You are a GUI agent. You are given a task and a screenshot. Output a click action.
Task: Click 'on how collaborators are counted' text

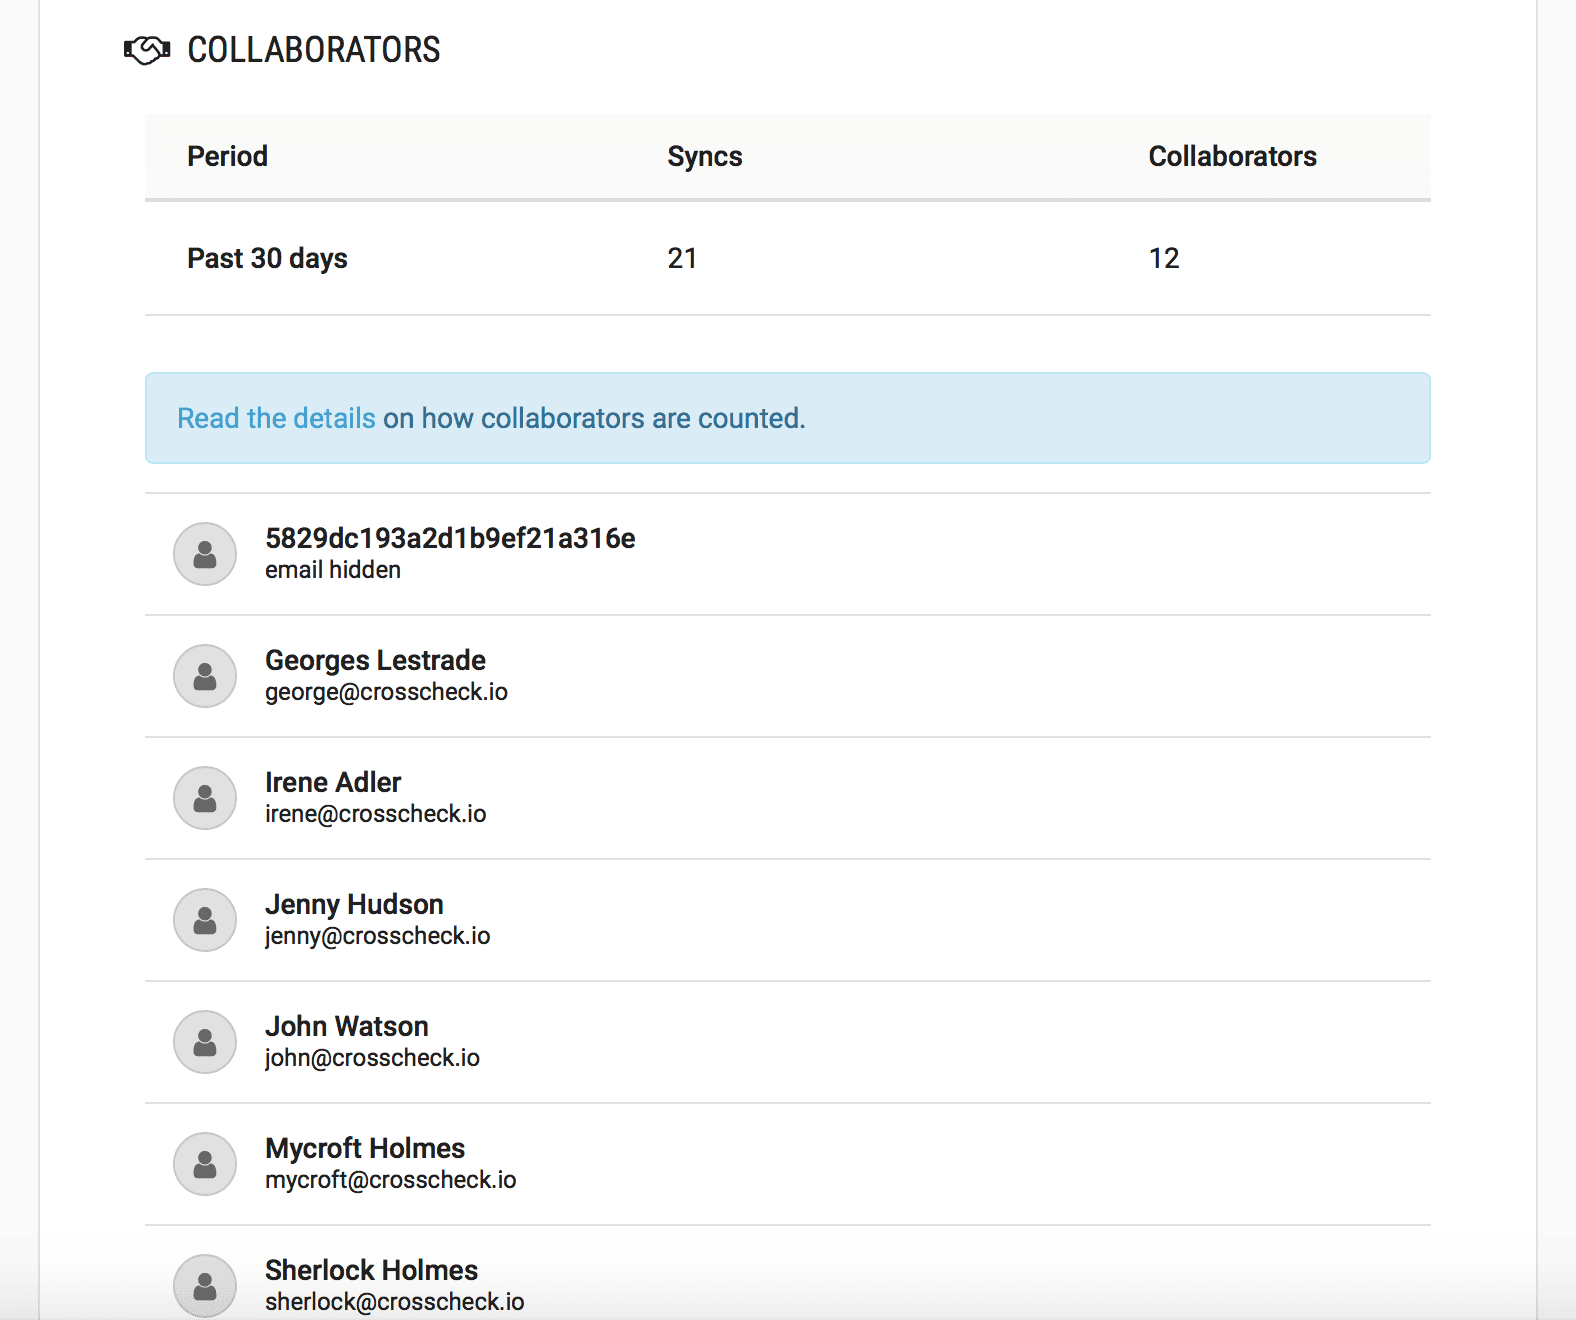(x=594, y=418)
